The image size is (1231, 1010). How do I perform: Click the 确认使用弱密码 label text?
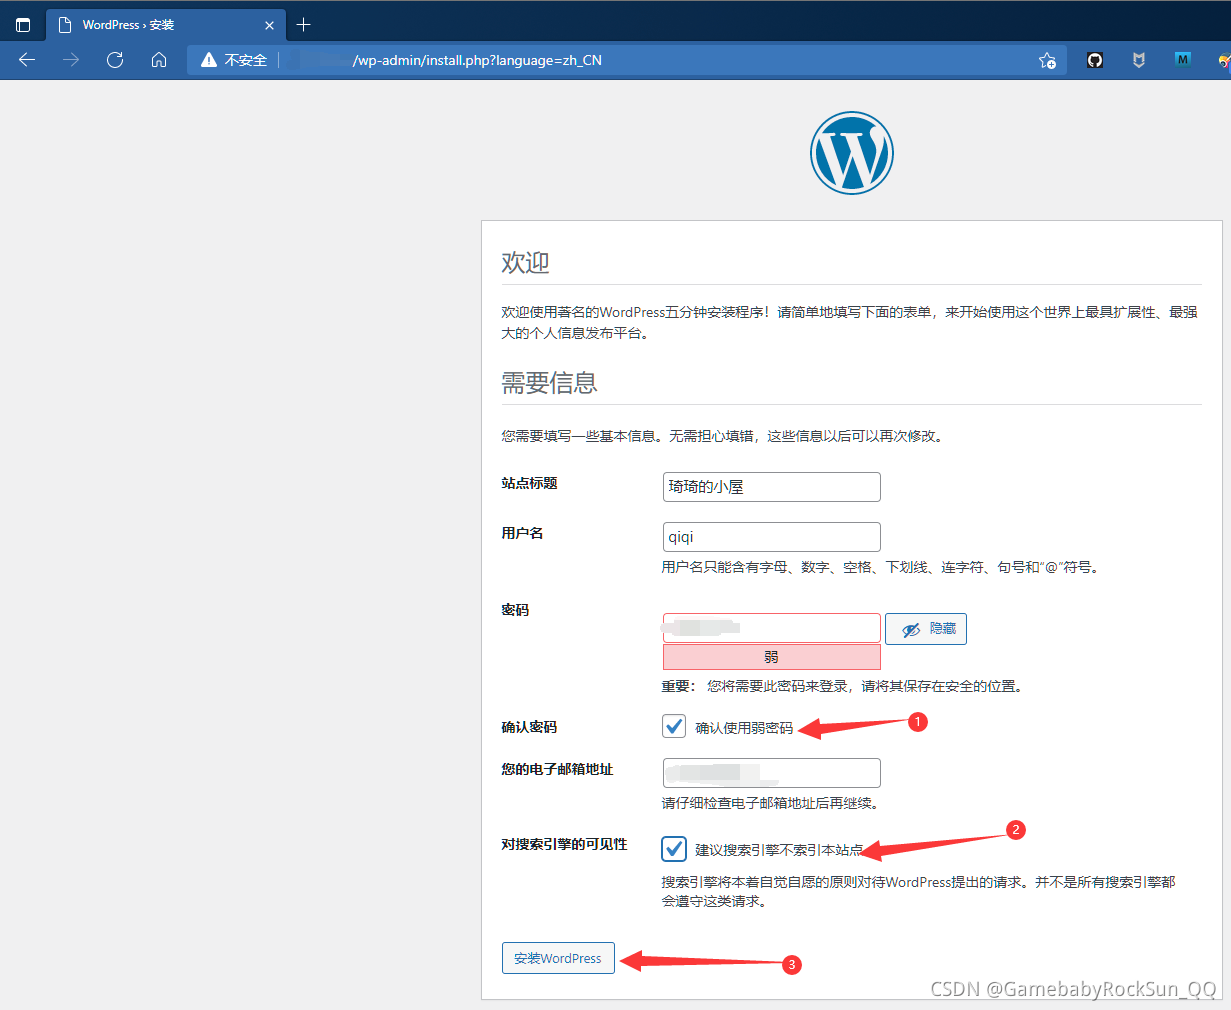tap(744, 728)
